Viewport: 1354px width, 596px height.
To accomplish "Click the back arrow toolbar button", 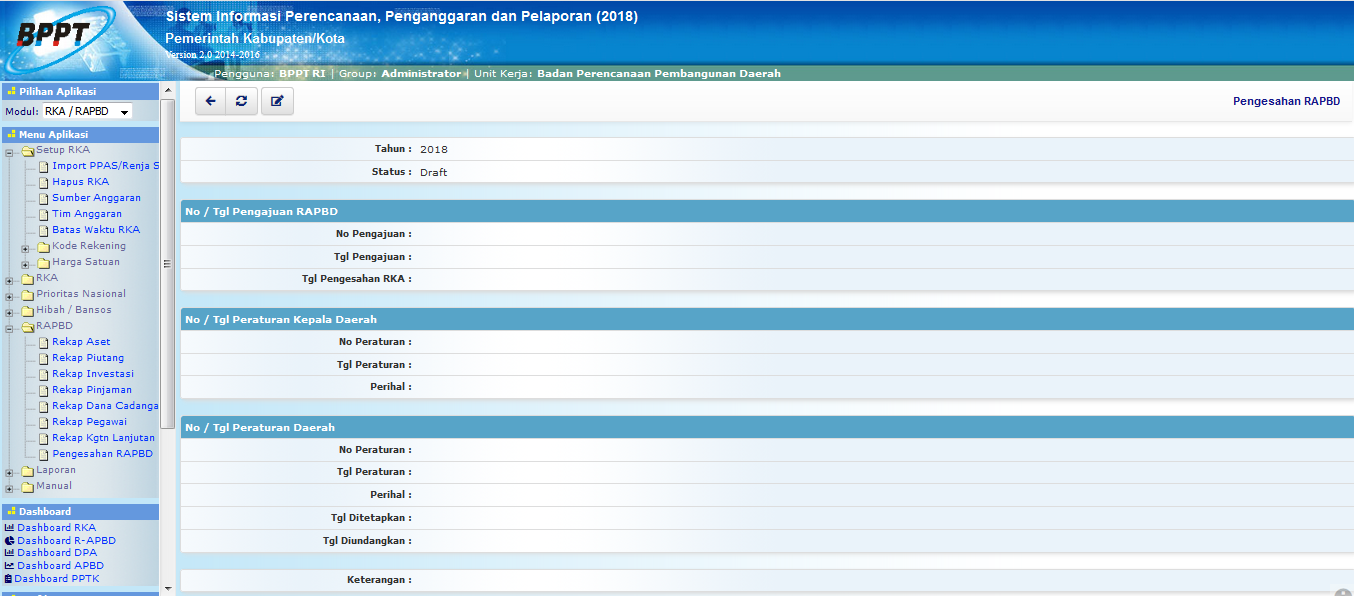I will 210,101.
